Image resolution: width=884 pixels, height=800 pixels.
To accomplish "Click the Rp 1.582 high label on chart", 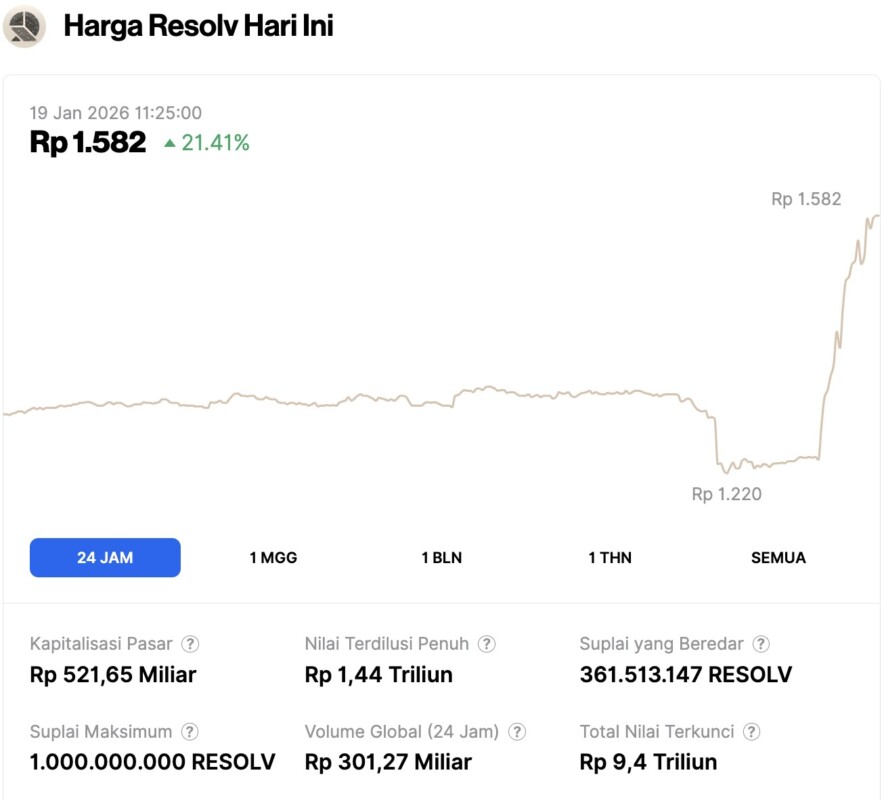I will 806,199.
